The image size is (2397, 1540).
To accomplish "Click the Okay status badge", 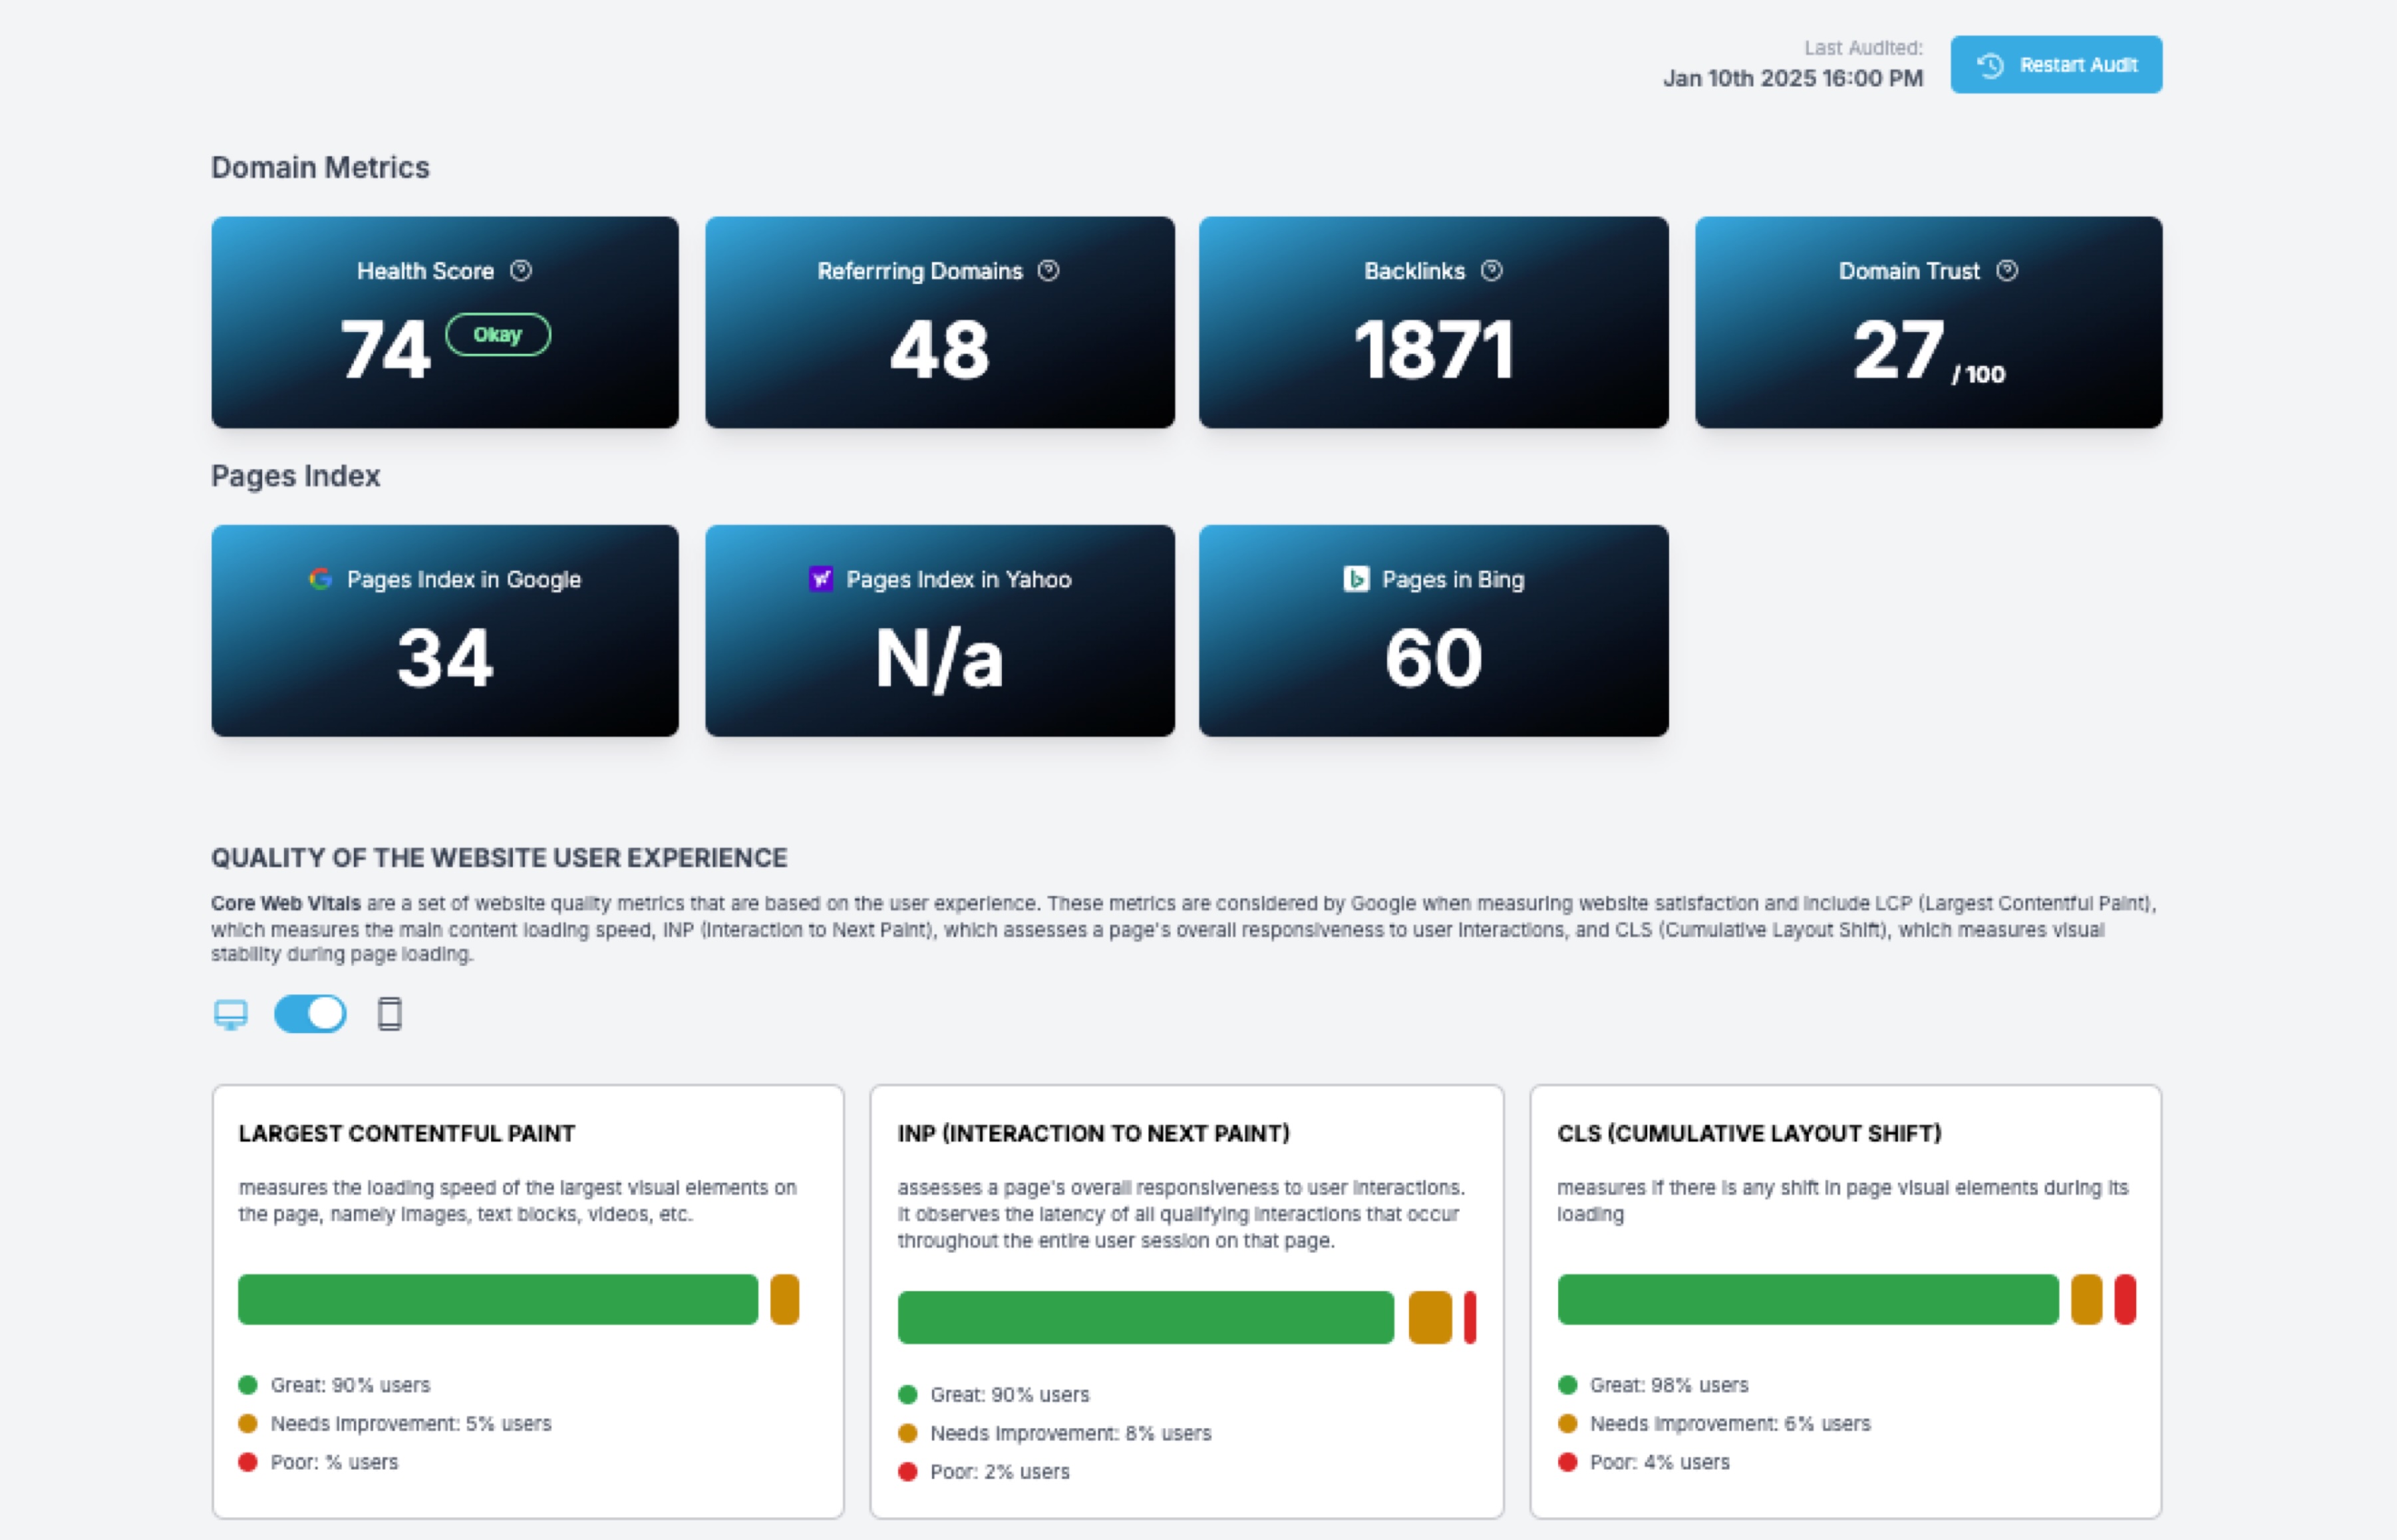I will pyautogui.click(x=498, y=334).
